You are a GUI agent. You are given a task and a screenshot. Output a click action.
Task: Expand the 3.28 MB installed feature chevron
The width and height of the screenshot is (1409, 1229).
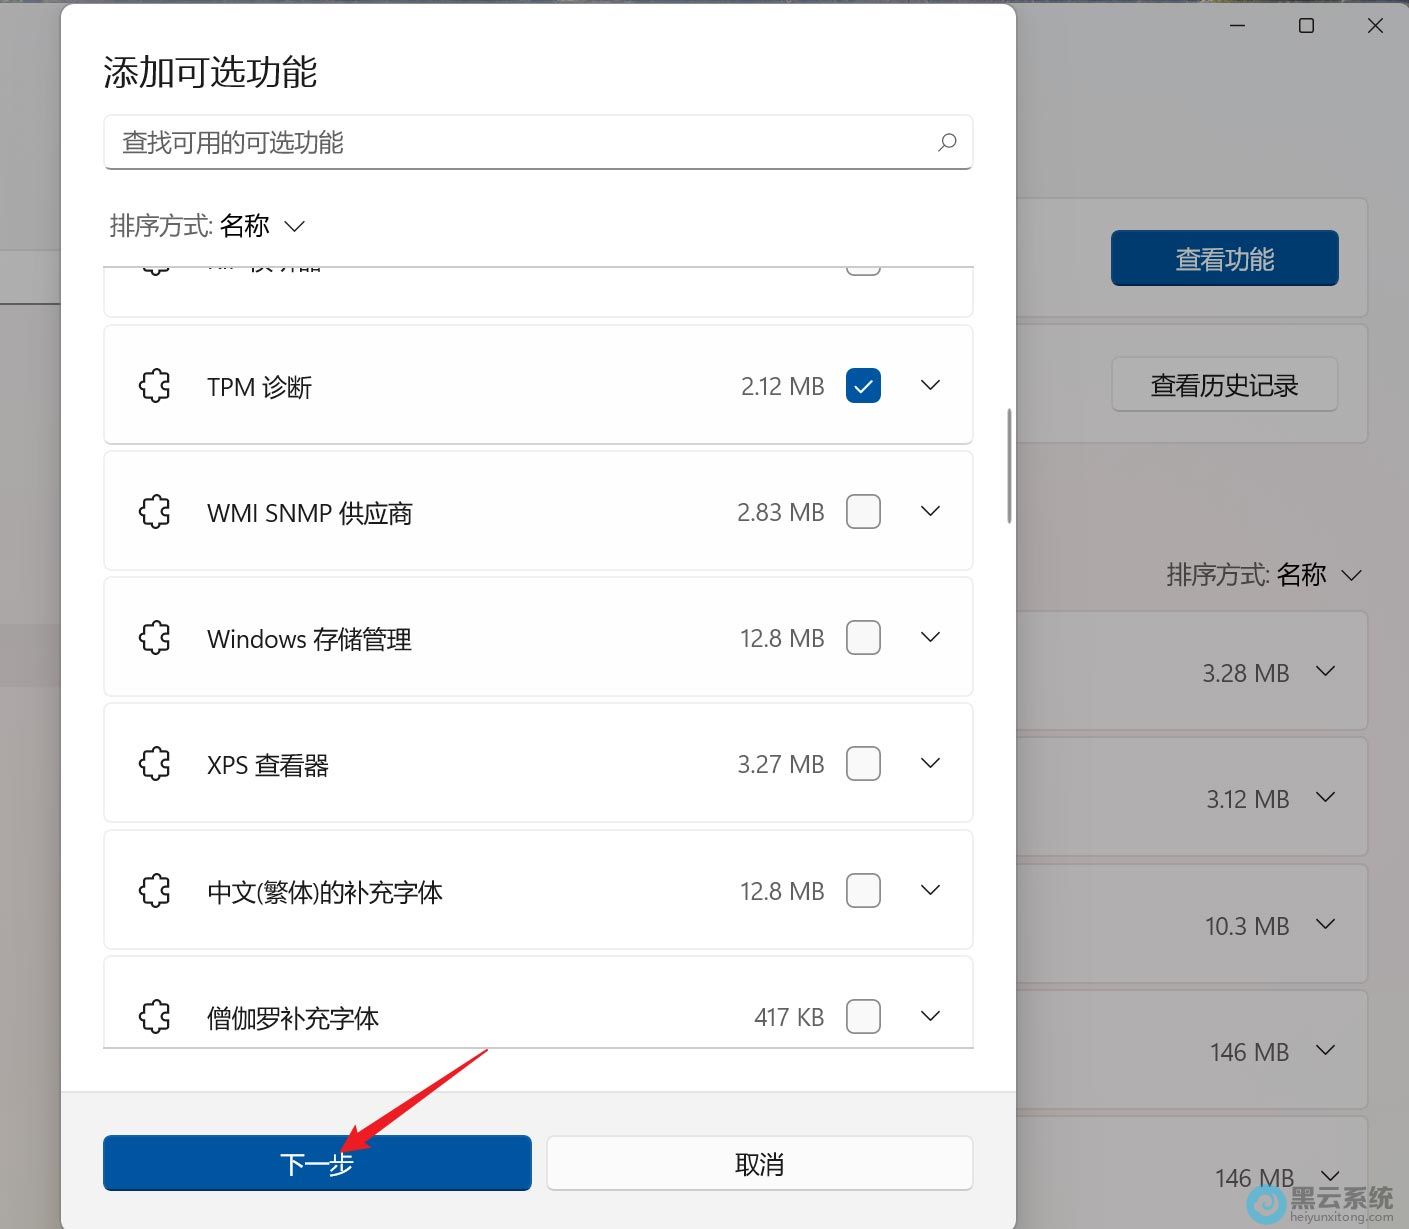[x=1326, y=671]
